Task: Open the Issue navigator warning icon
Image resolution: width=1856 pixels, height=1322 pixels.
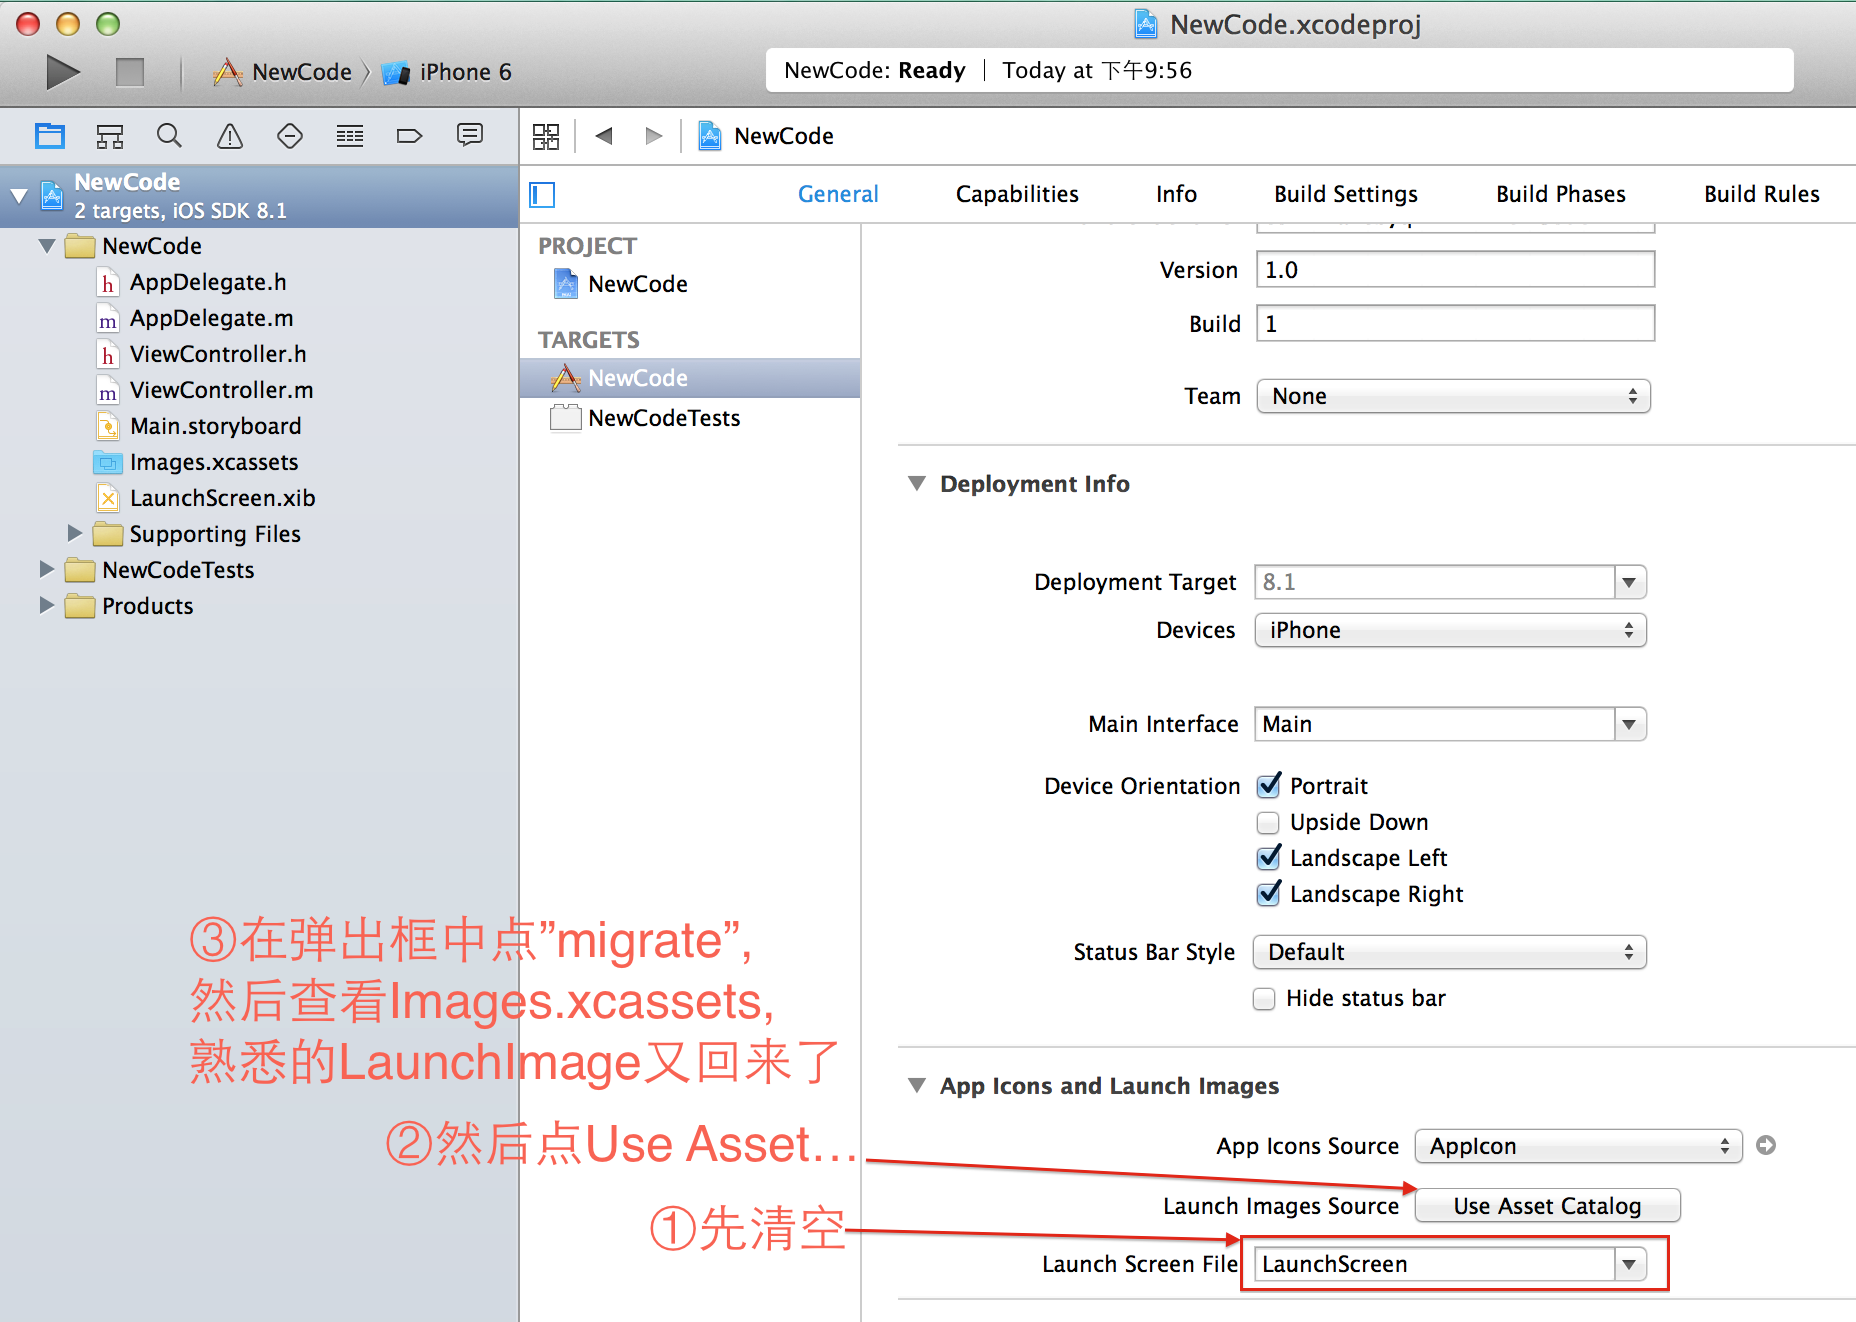Action: pos(230,136)
